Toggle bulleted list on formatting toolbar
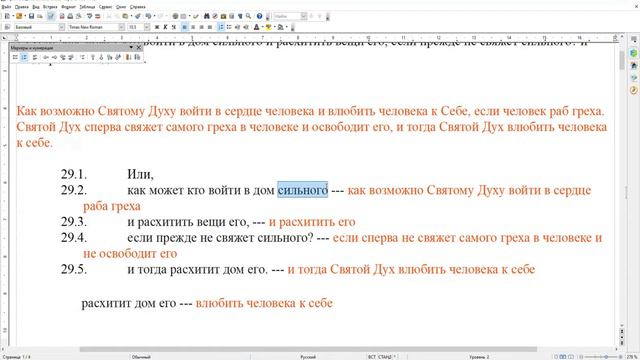640x360 pixels. (x=229, y=27)
